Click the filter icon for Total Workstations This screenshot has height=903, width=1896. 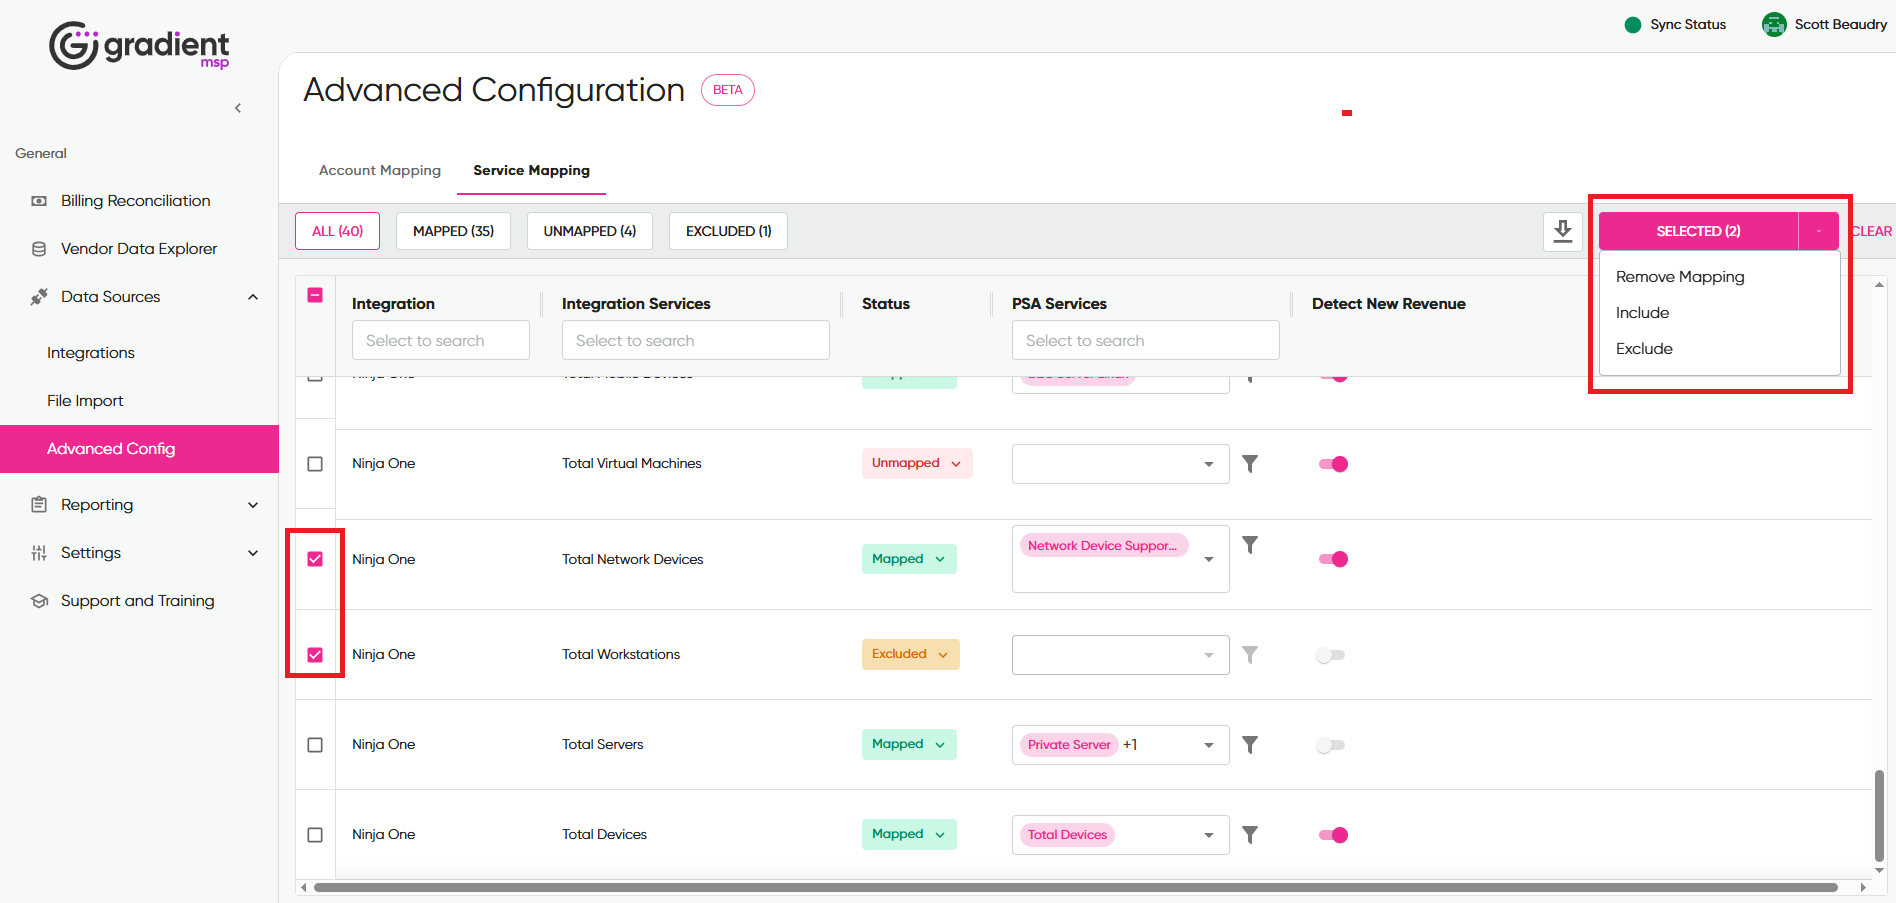click(1250, 655)
